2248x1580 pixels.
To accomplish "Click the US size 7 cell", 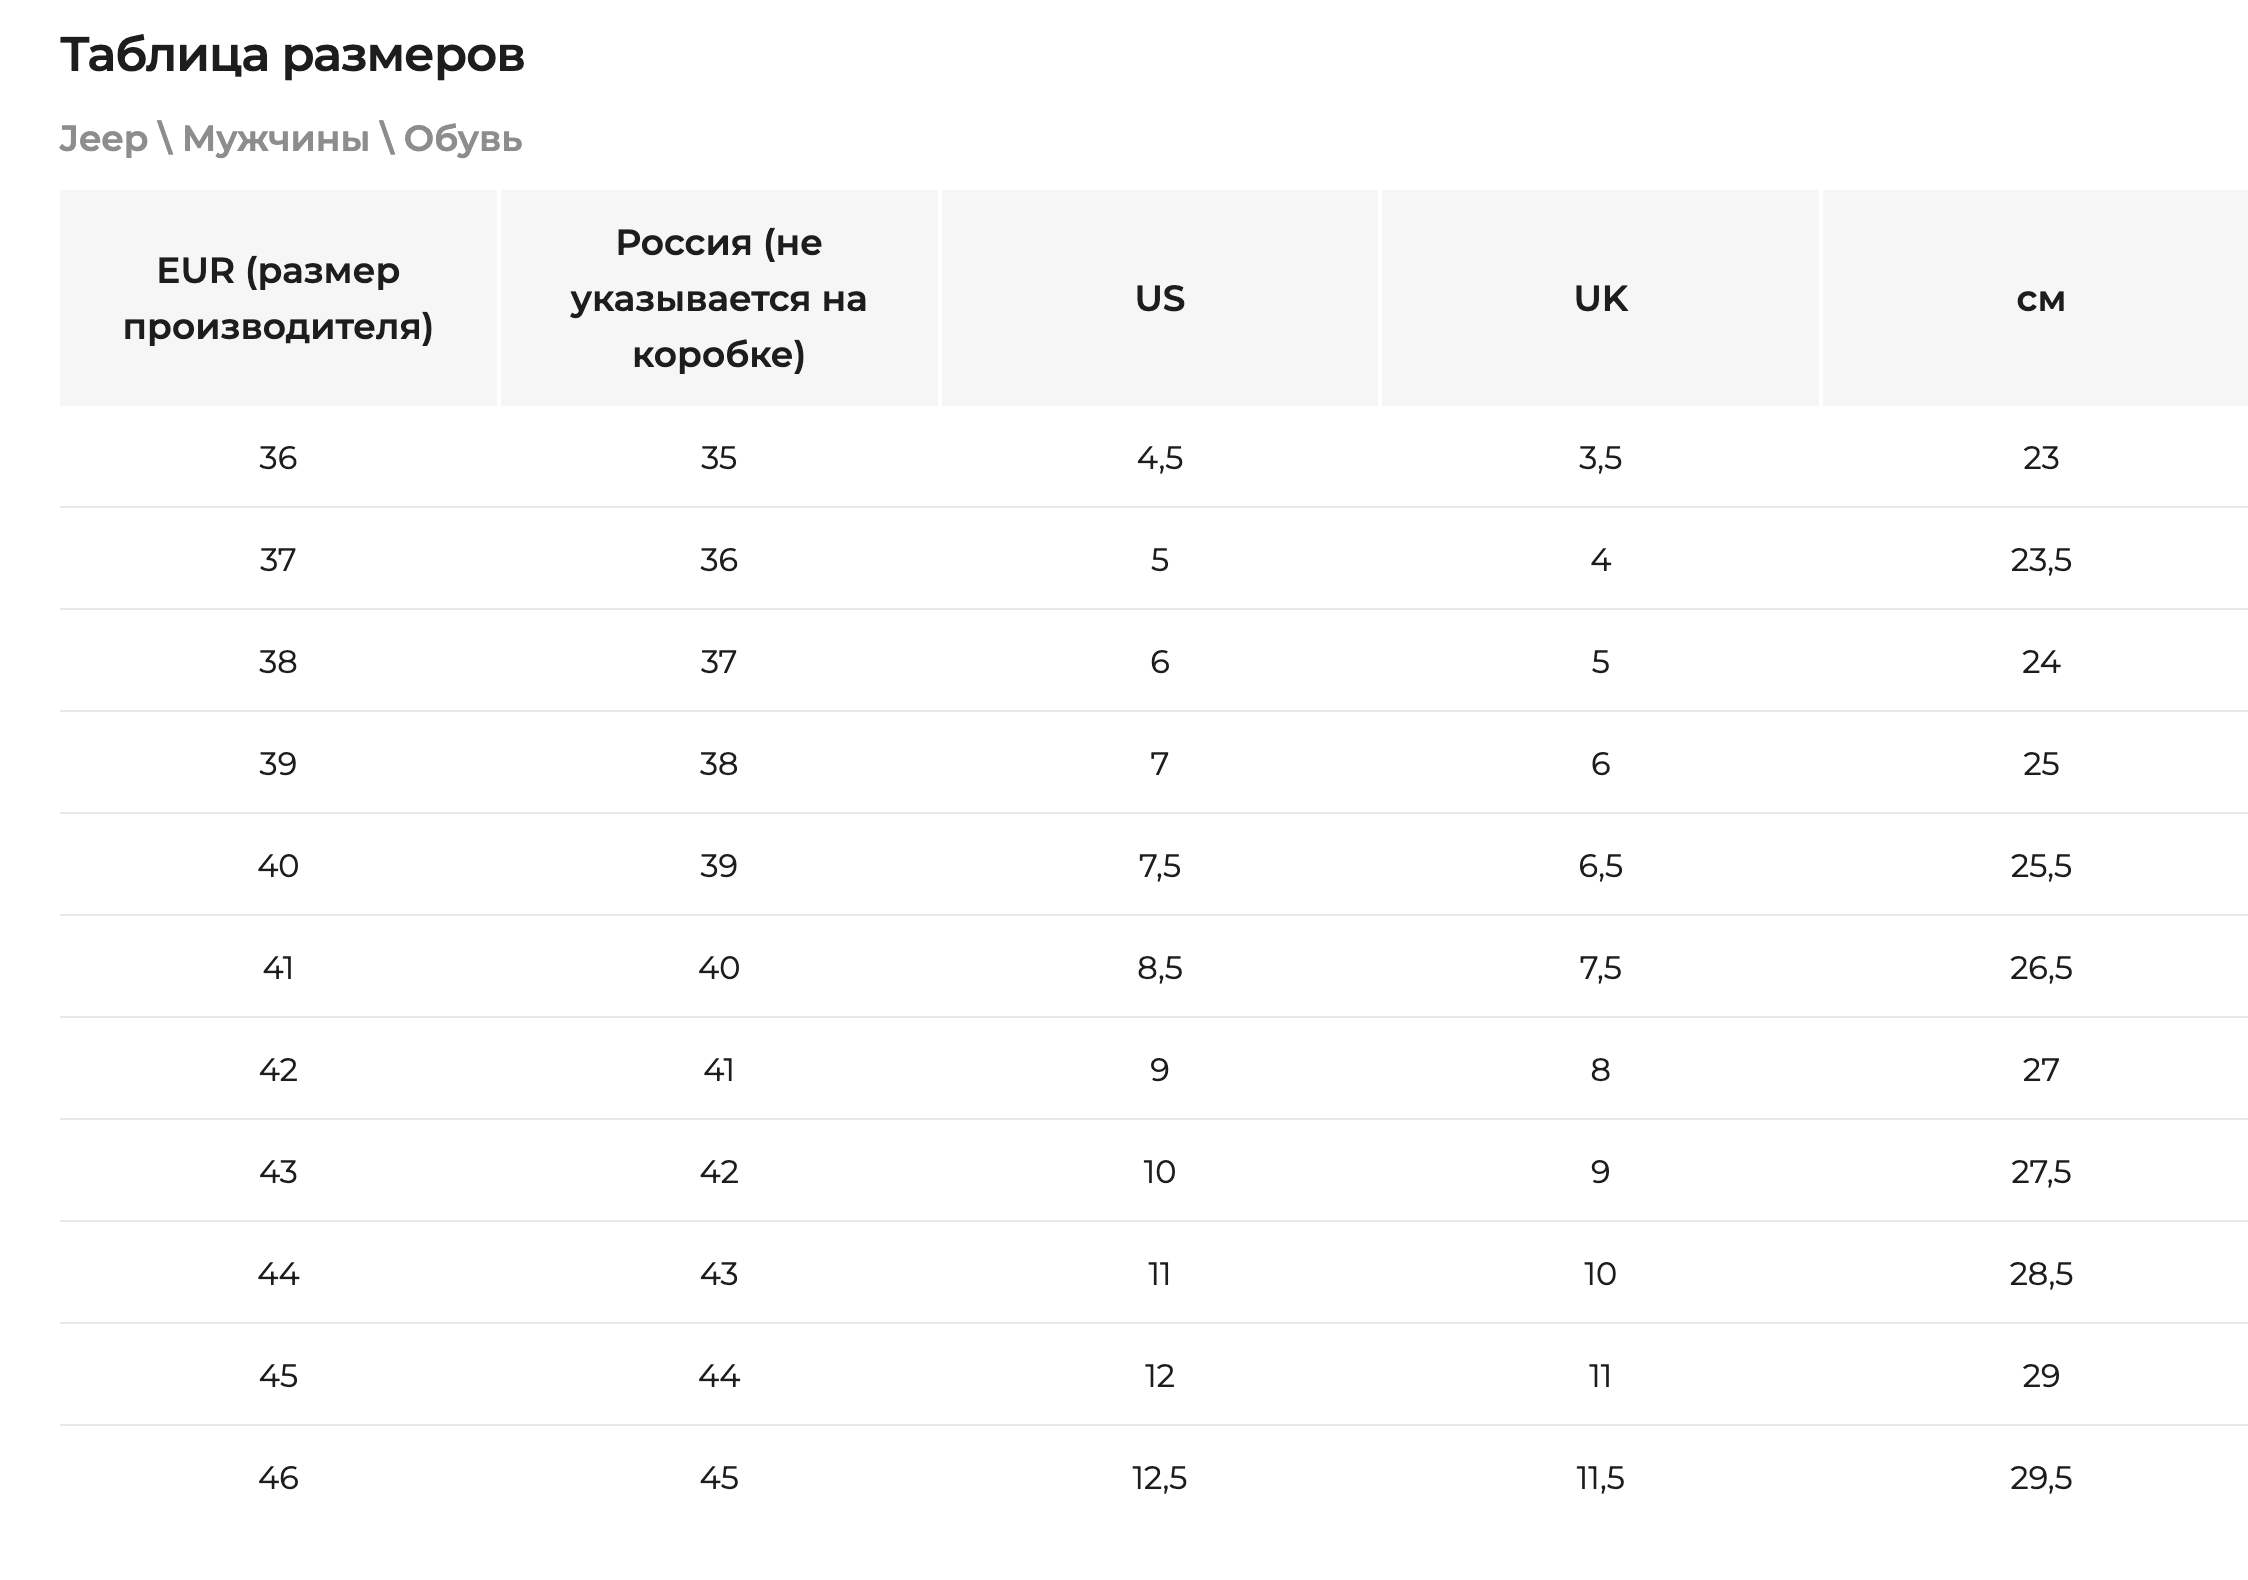I will click(1159, 764).
